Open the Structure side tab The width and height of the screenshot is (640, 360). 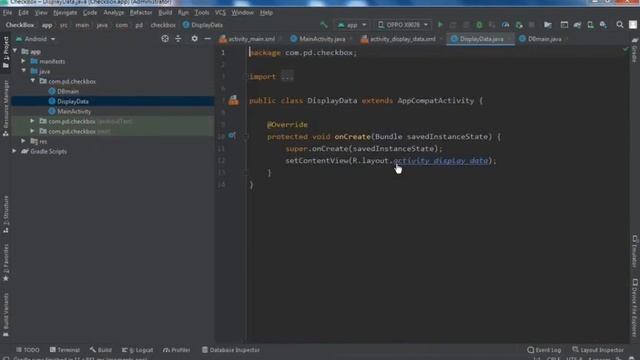click(6, 214)
